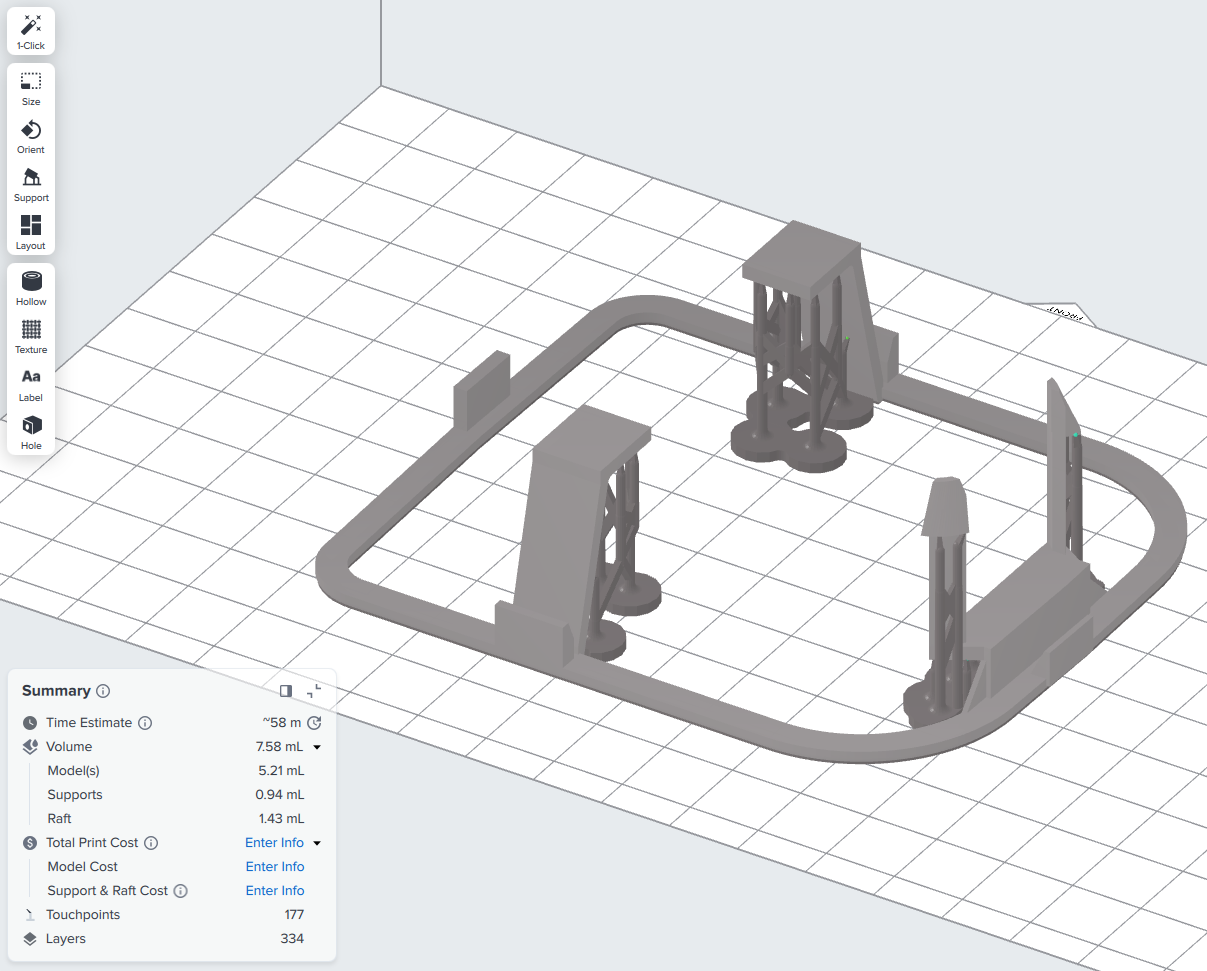Click the dollar icon for Total Print Cost

click(x=30, y=843)
